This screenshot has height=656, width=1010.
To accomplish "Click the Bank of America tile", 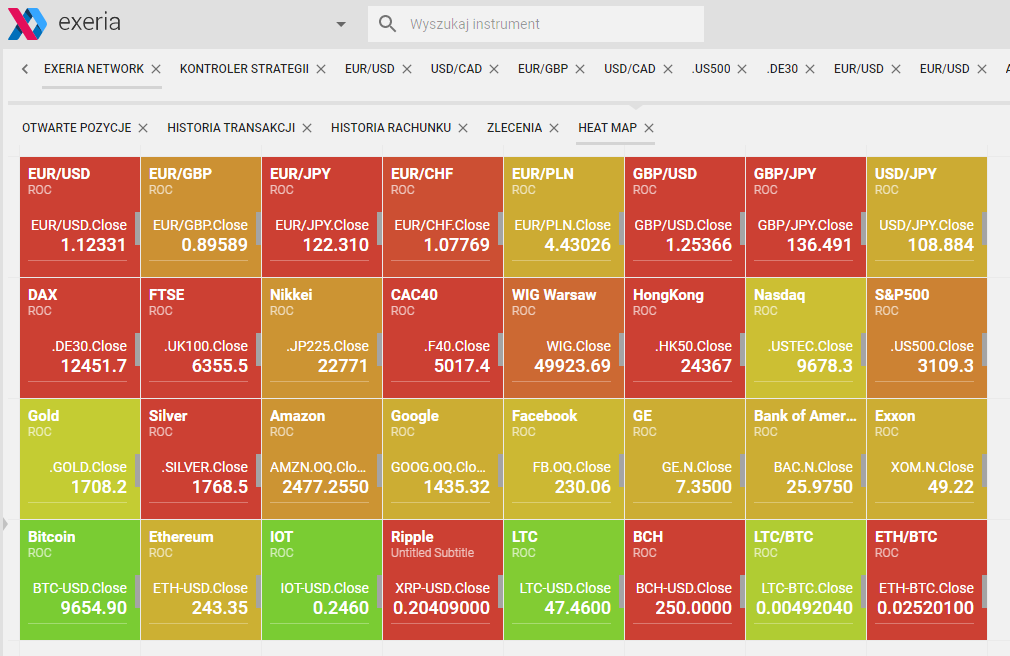I will pos(806,459).
